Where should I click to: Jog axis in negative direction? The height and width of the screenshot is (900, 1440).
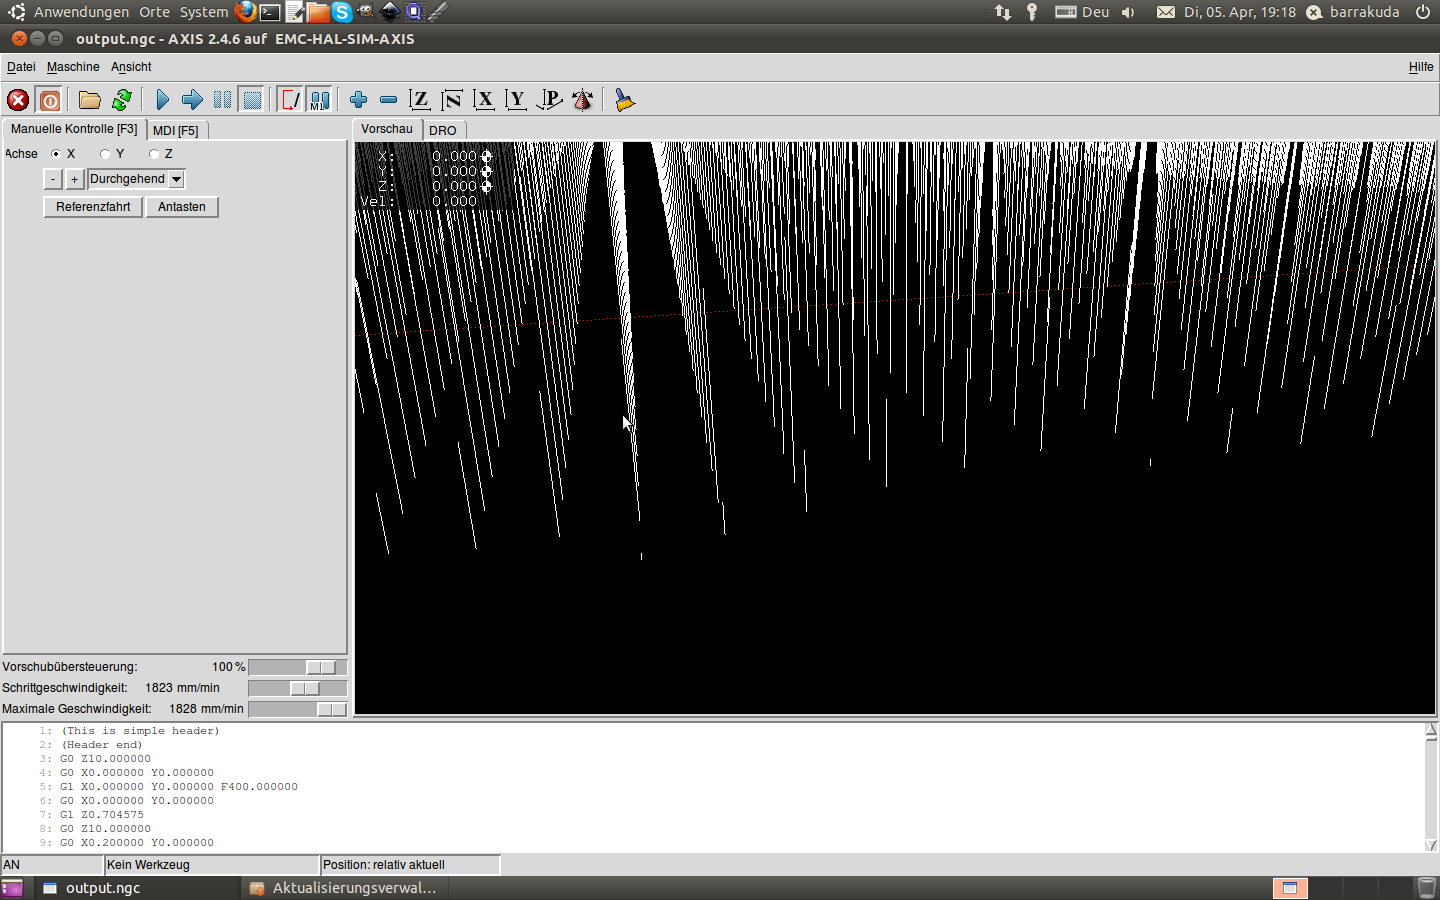click(53, 179)
